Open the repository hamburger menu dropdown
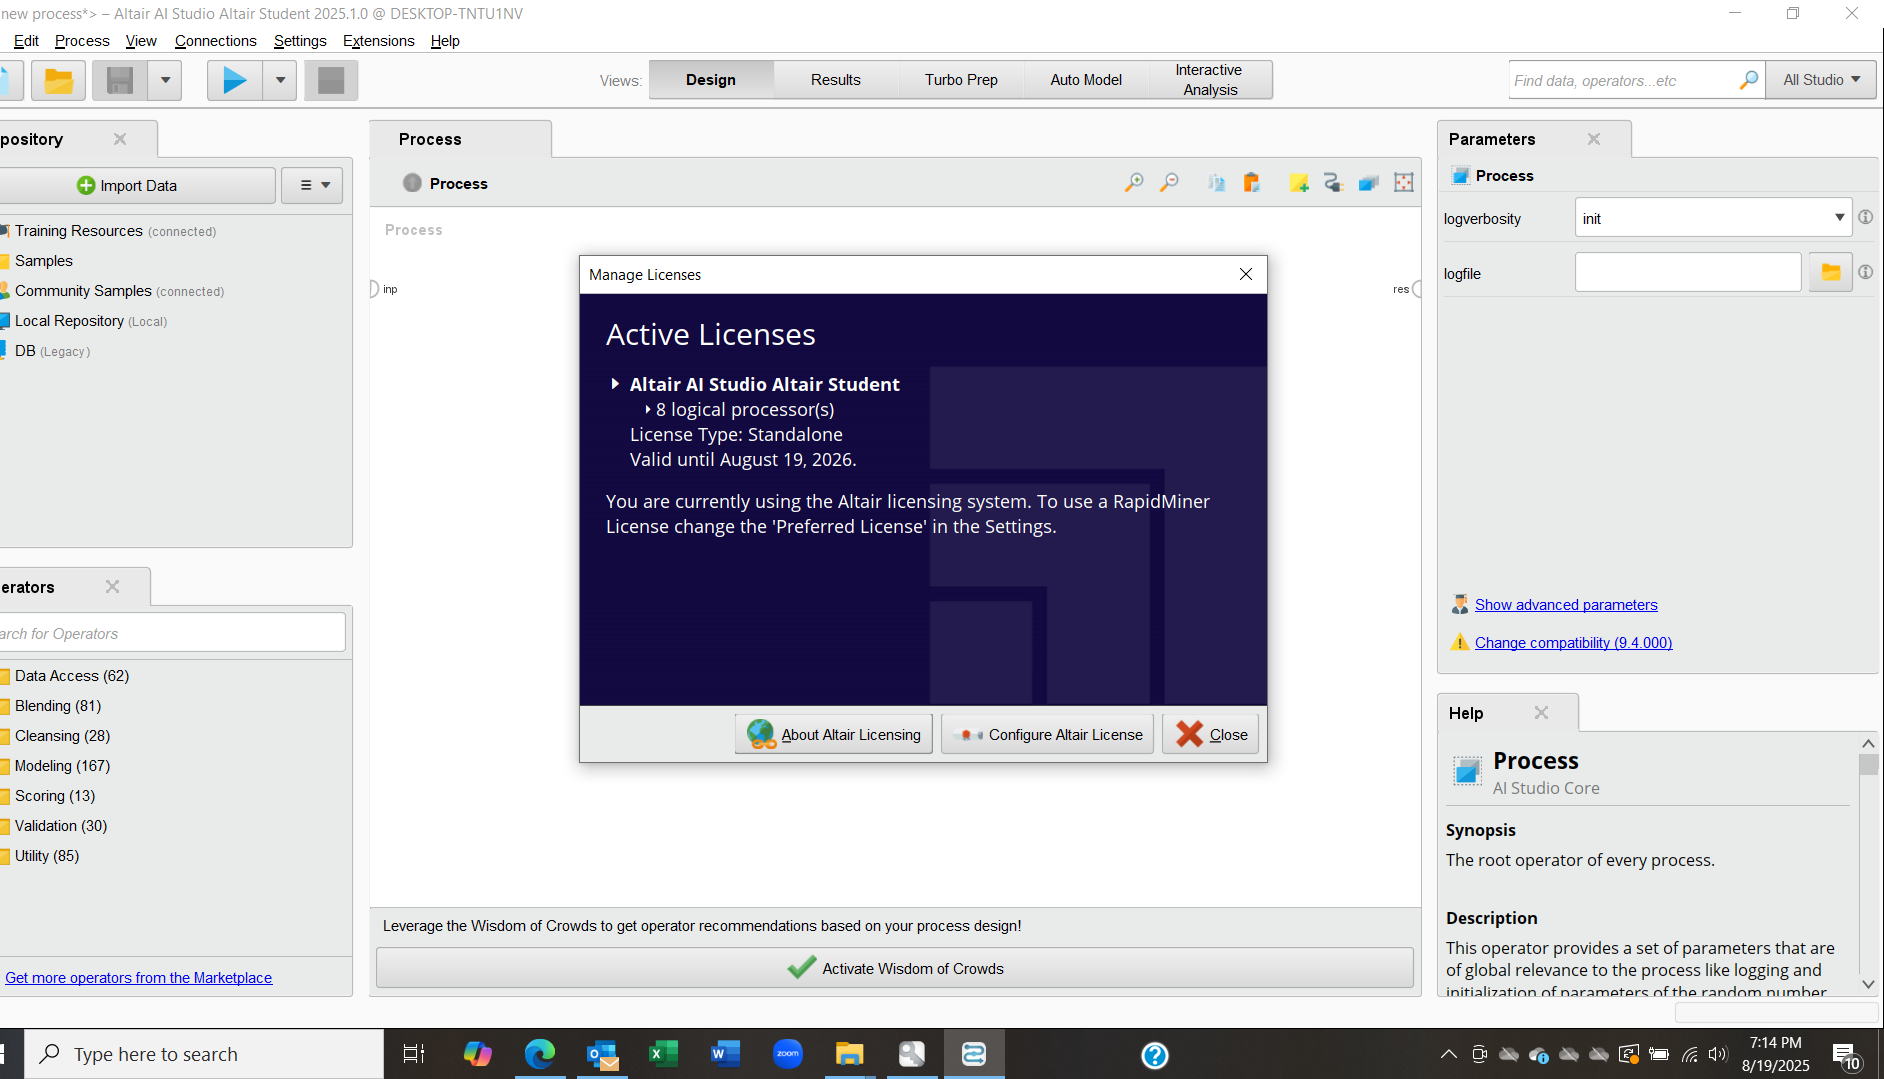Viewport: 1884px width, 1079px height. [313, 186]
